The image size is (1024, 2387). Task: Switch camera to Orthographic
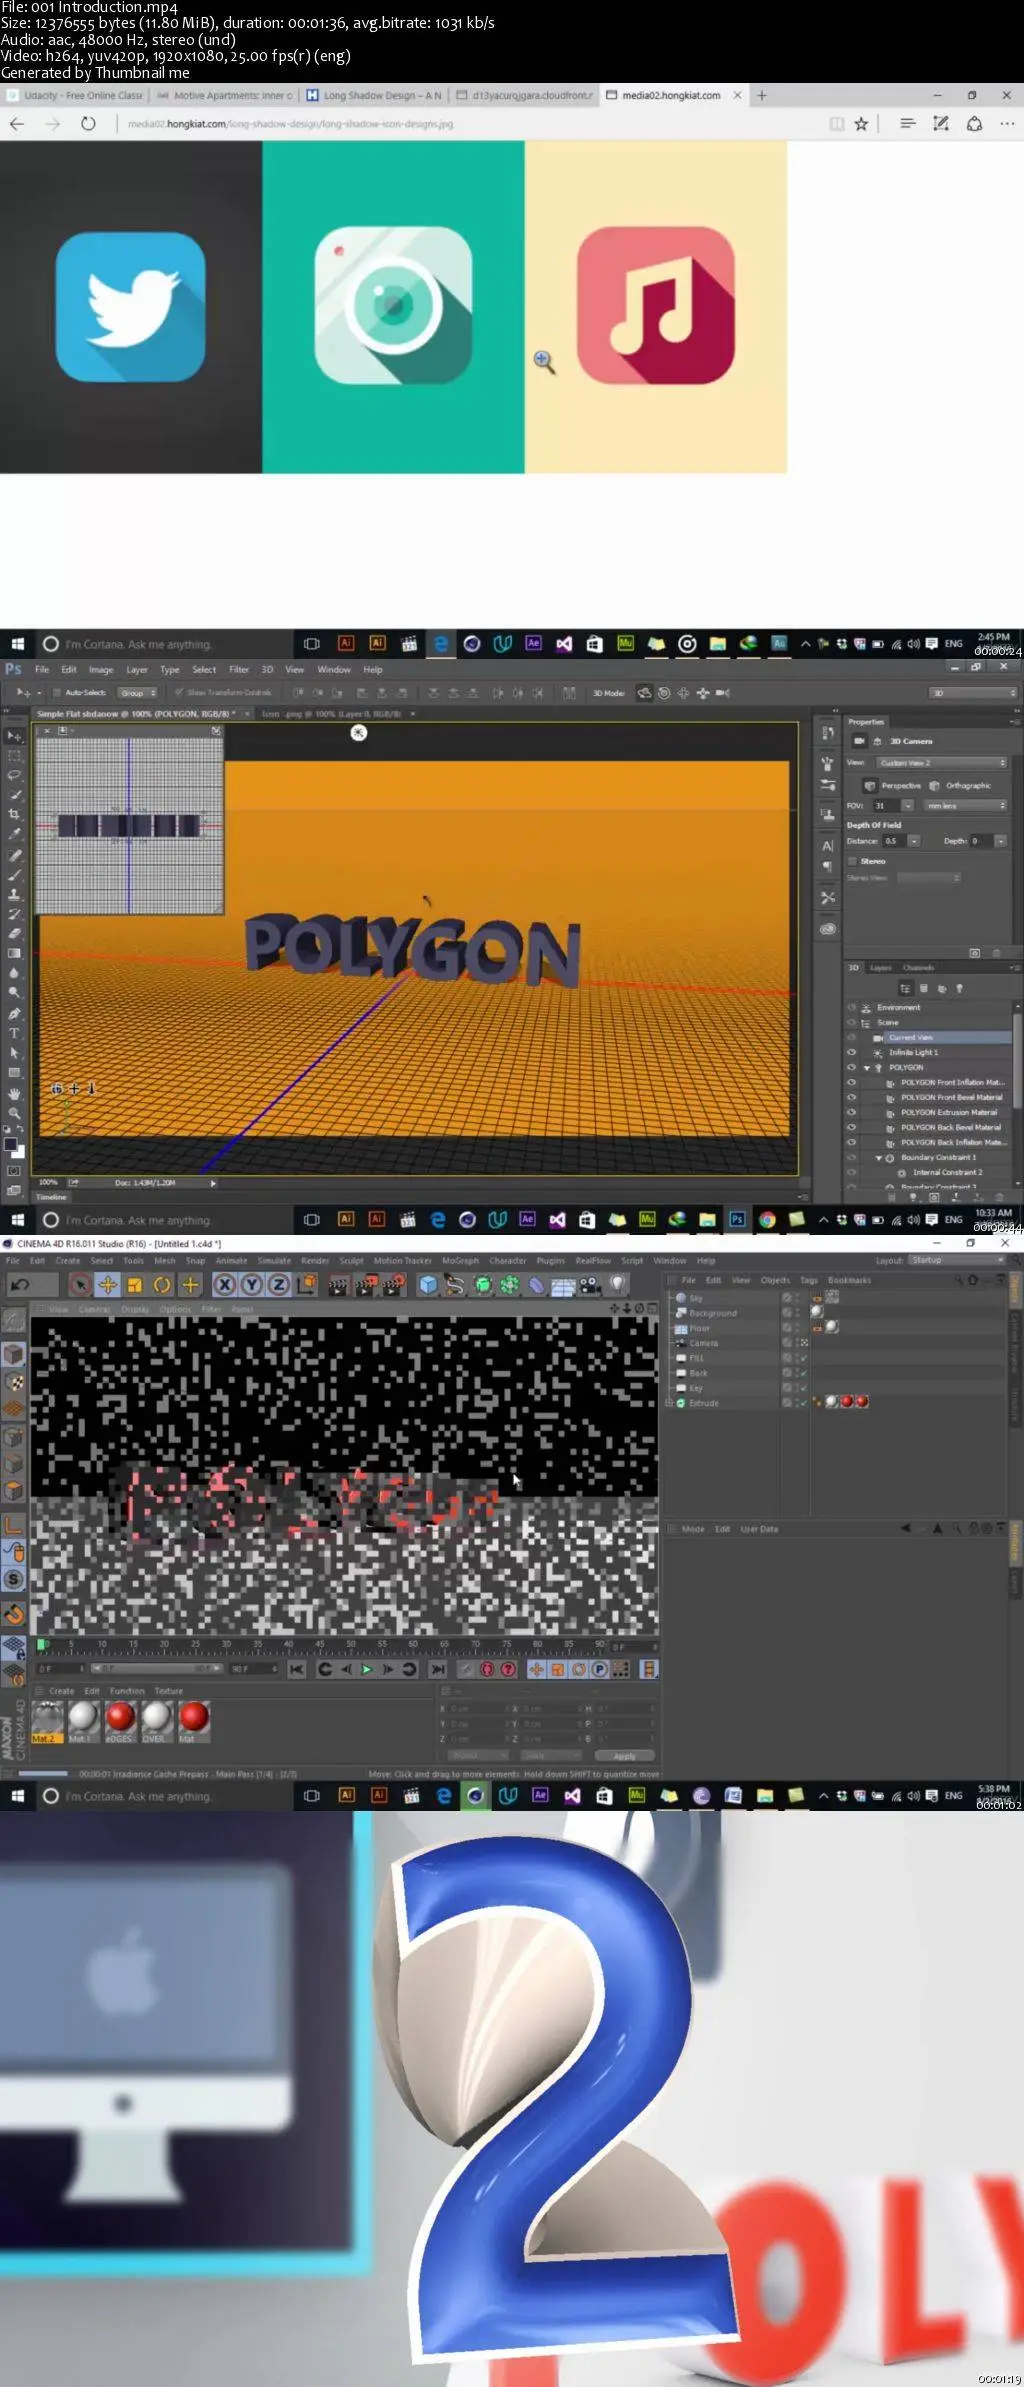tap(960, 786)
